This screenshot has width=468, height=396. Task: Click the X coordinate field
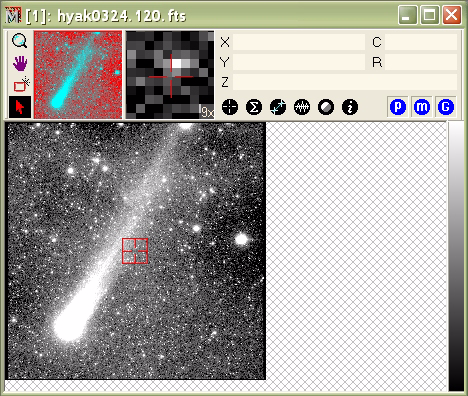click(299, 42)
